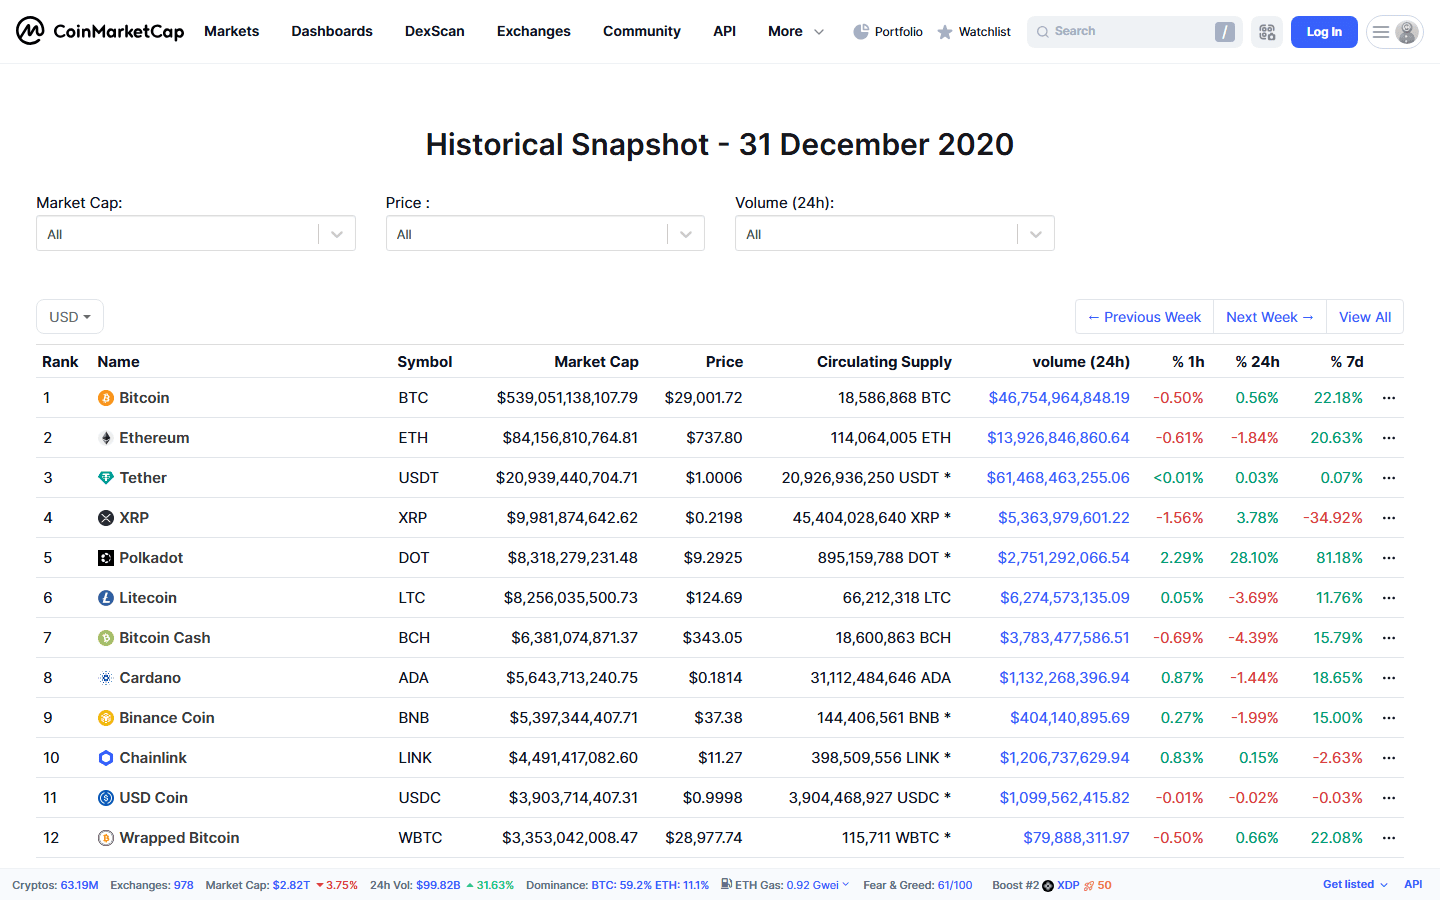
Task: Expand the Get listed footer dropdown
Action: point(1355,885)
